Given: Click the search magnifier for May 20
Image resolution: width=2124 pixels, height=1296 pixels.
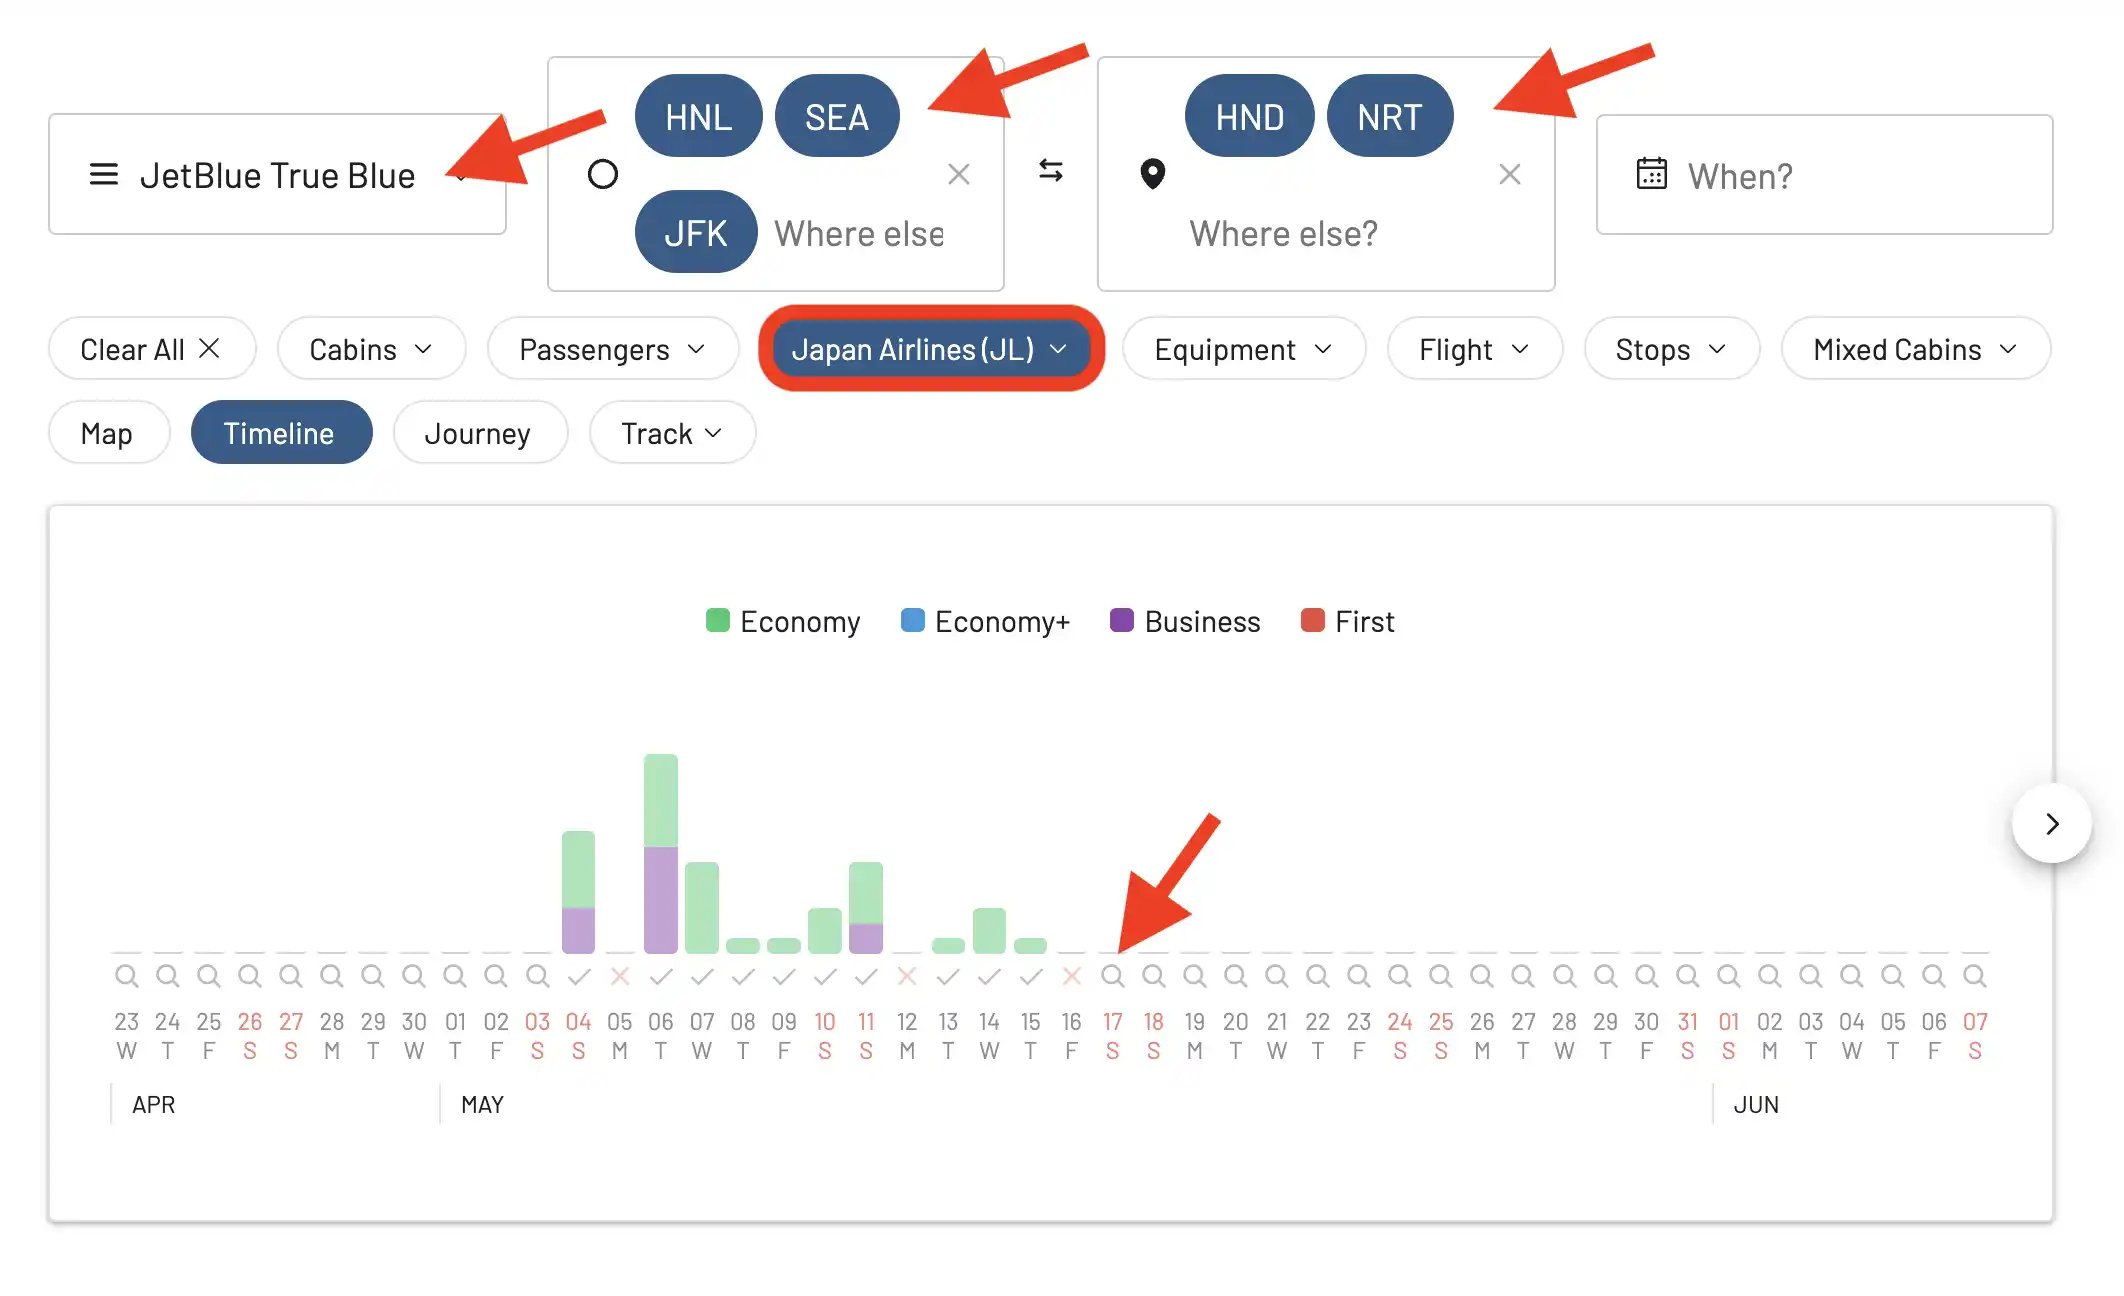Looking at the screenshot, I should pos(1235,975).
